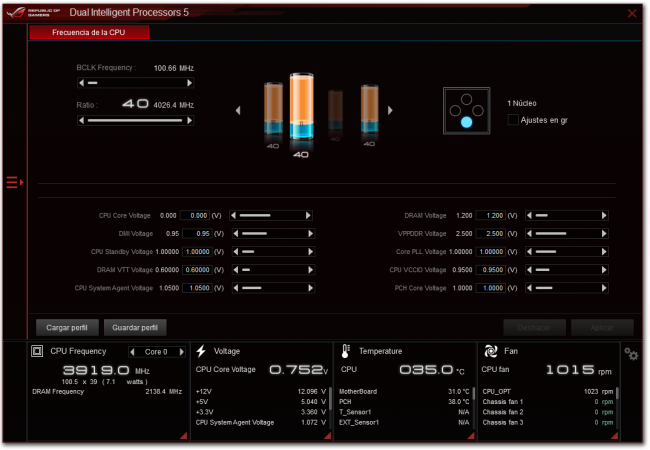Click the DMI Voltage input field
Viewport: 650px width, 450px height.
pyautogui.click(x=197, y=234)
